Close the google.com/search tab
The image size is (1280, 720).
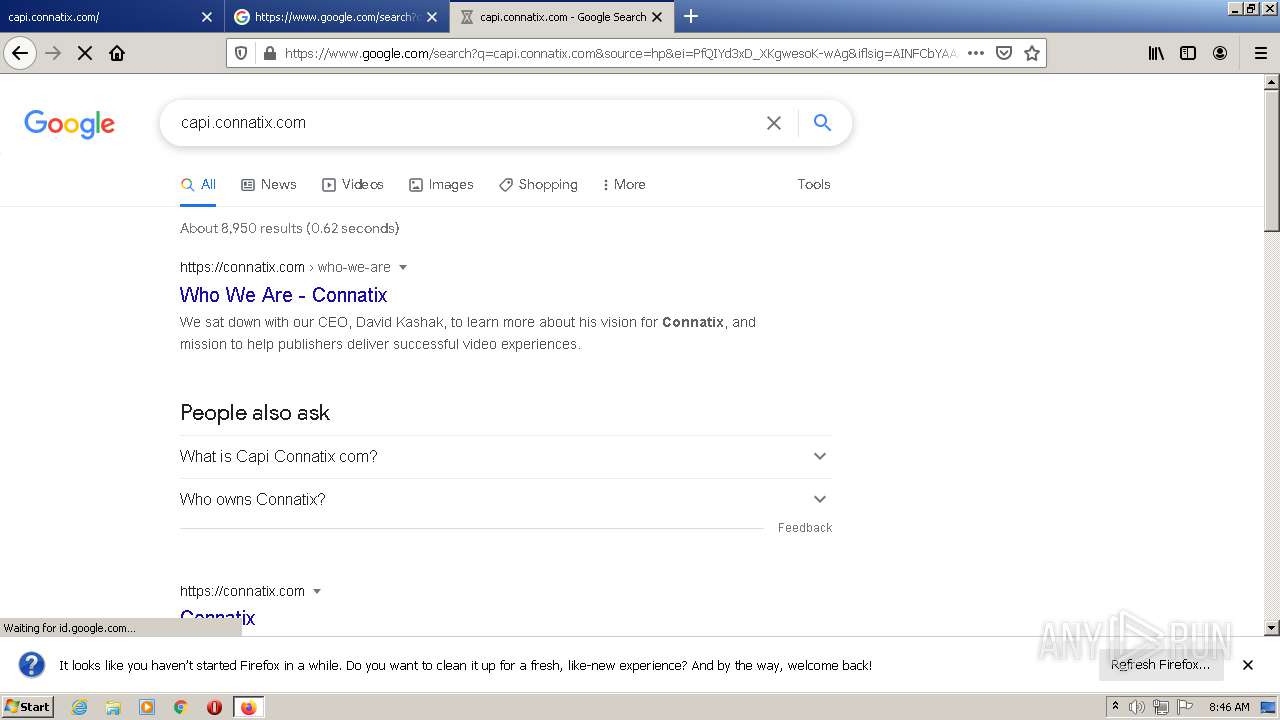click(x=431, y=17)
